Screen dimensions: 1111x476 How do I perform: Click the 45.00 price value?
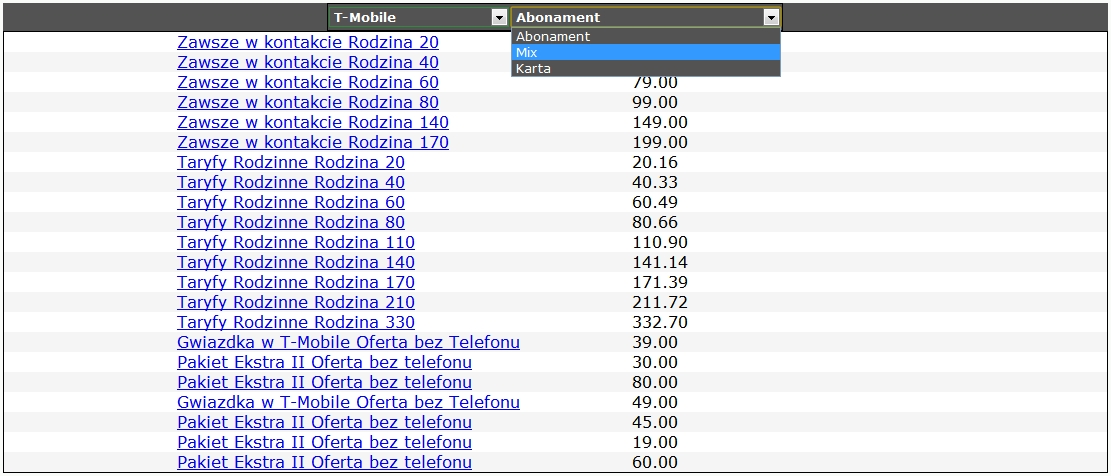(655, 422)
